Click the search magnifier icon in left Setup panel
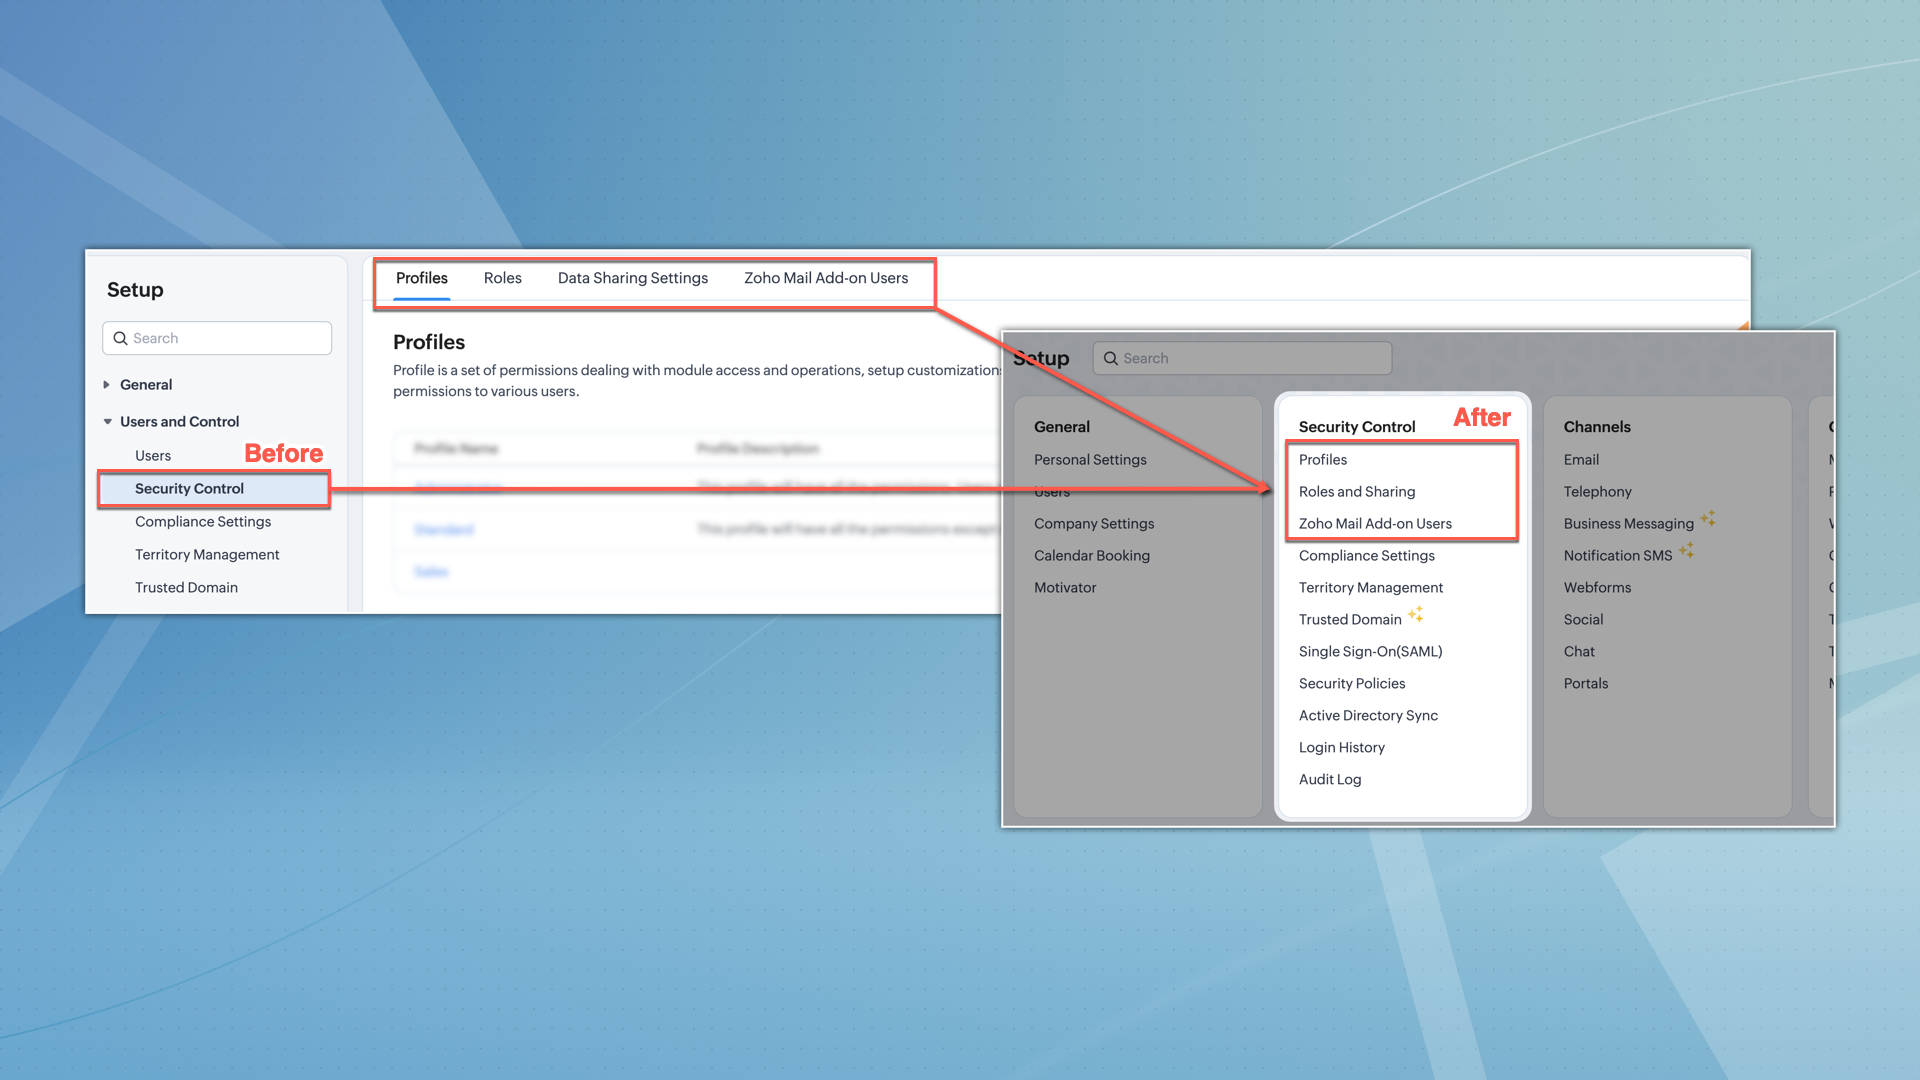The width and height of the screenshot is (1920, 1080). (x=121, y=338)
